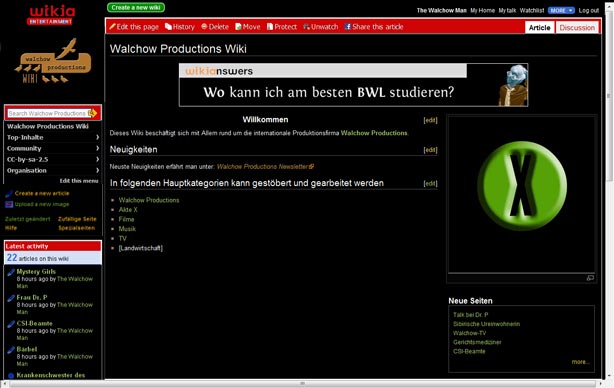Switch to the Article tab
614x388 pixels.
click(539, 27)
